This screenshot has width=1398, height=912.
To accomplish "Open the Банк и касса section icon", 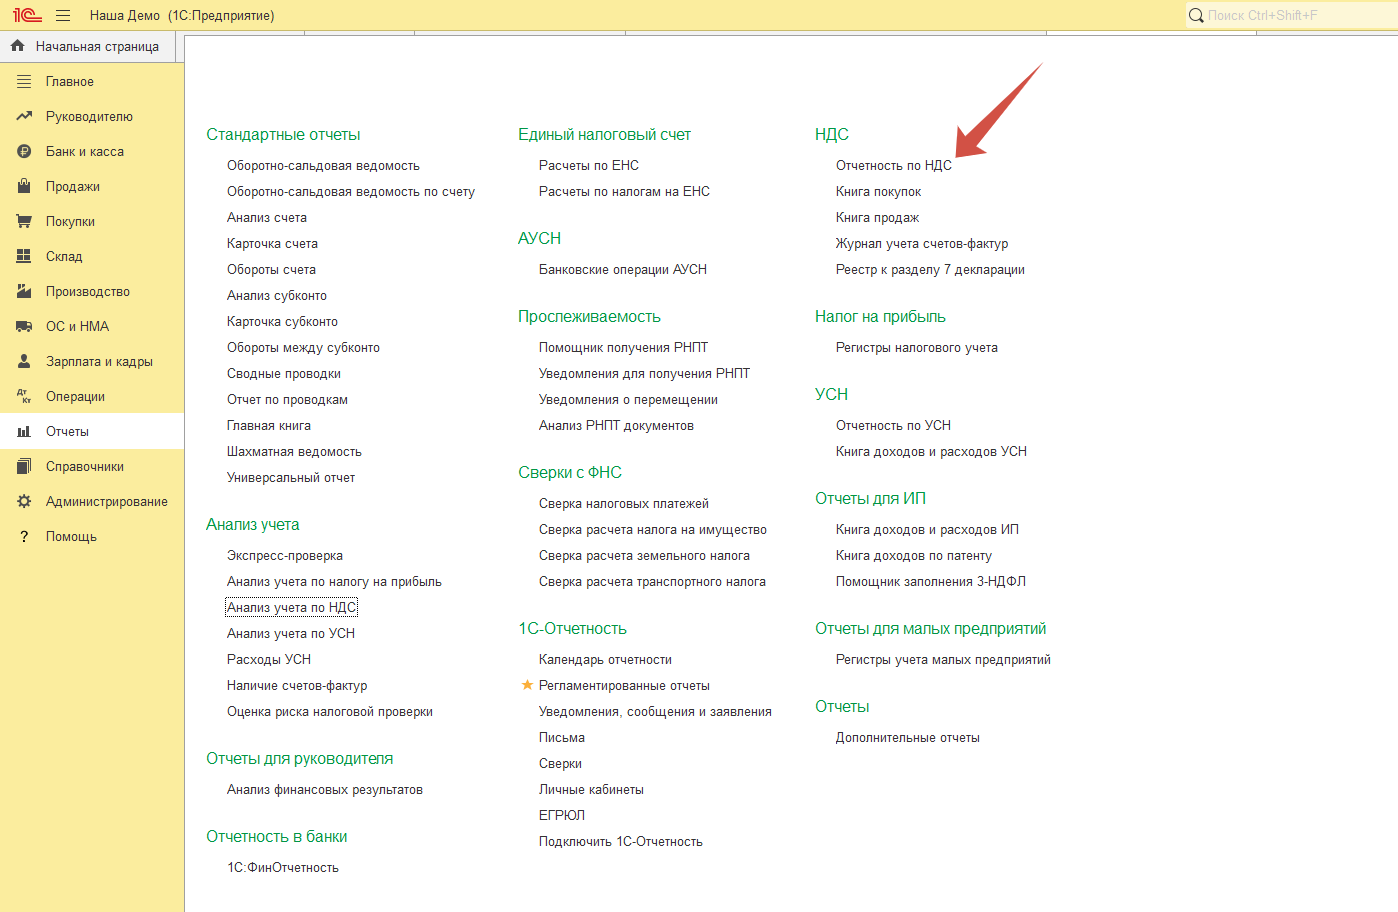I will [x=24, y=151].
